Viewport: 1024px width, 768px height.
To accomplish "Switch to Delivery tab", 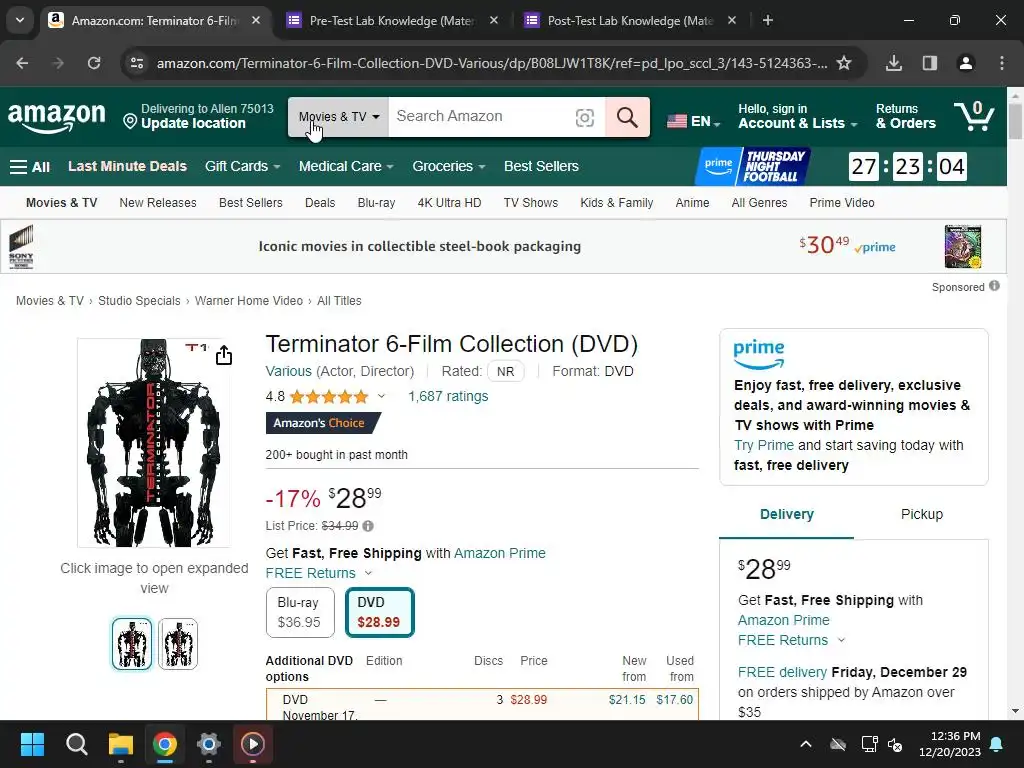I will point(786,514).
